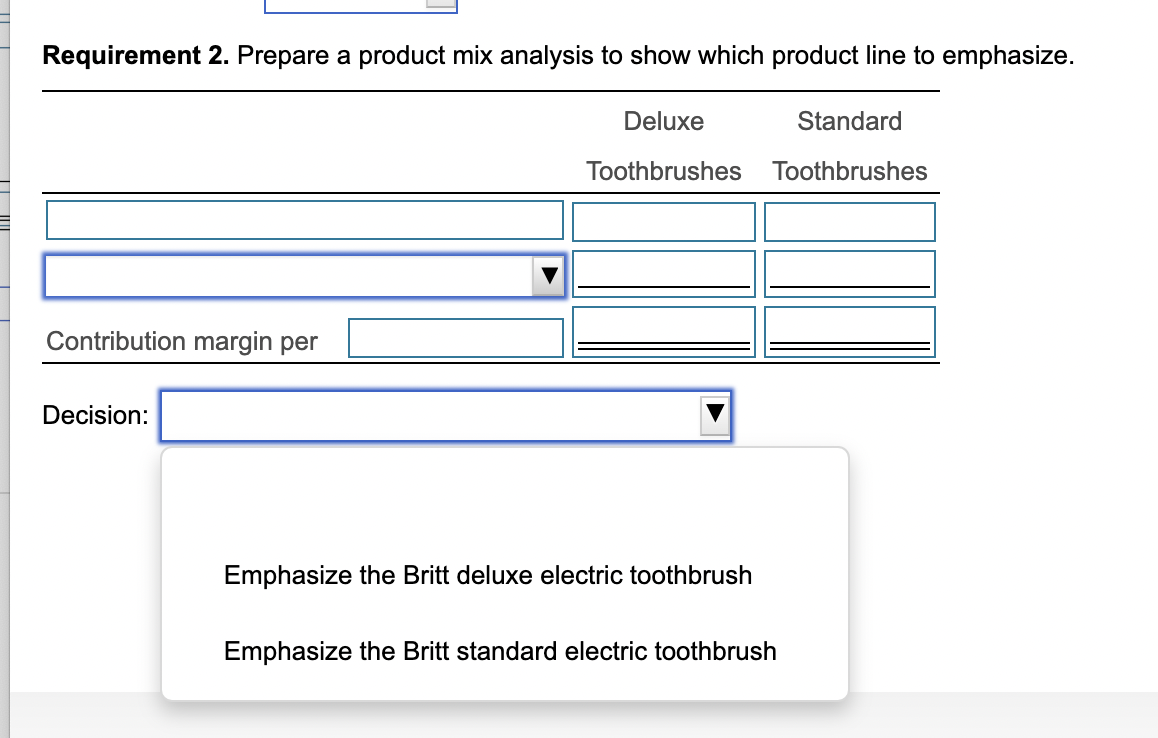Click the Deluxe Toothbrushes top input cell
This screenshot has height=738, width=1158.
point(663,221)
